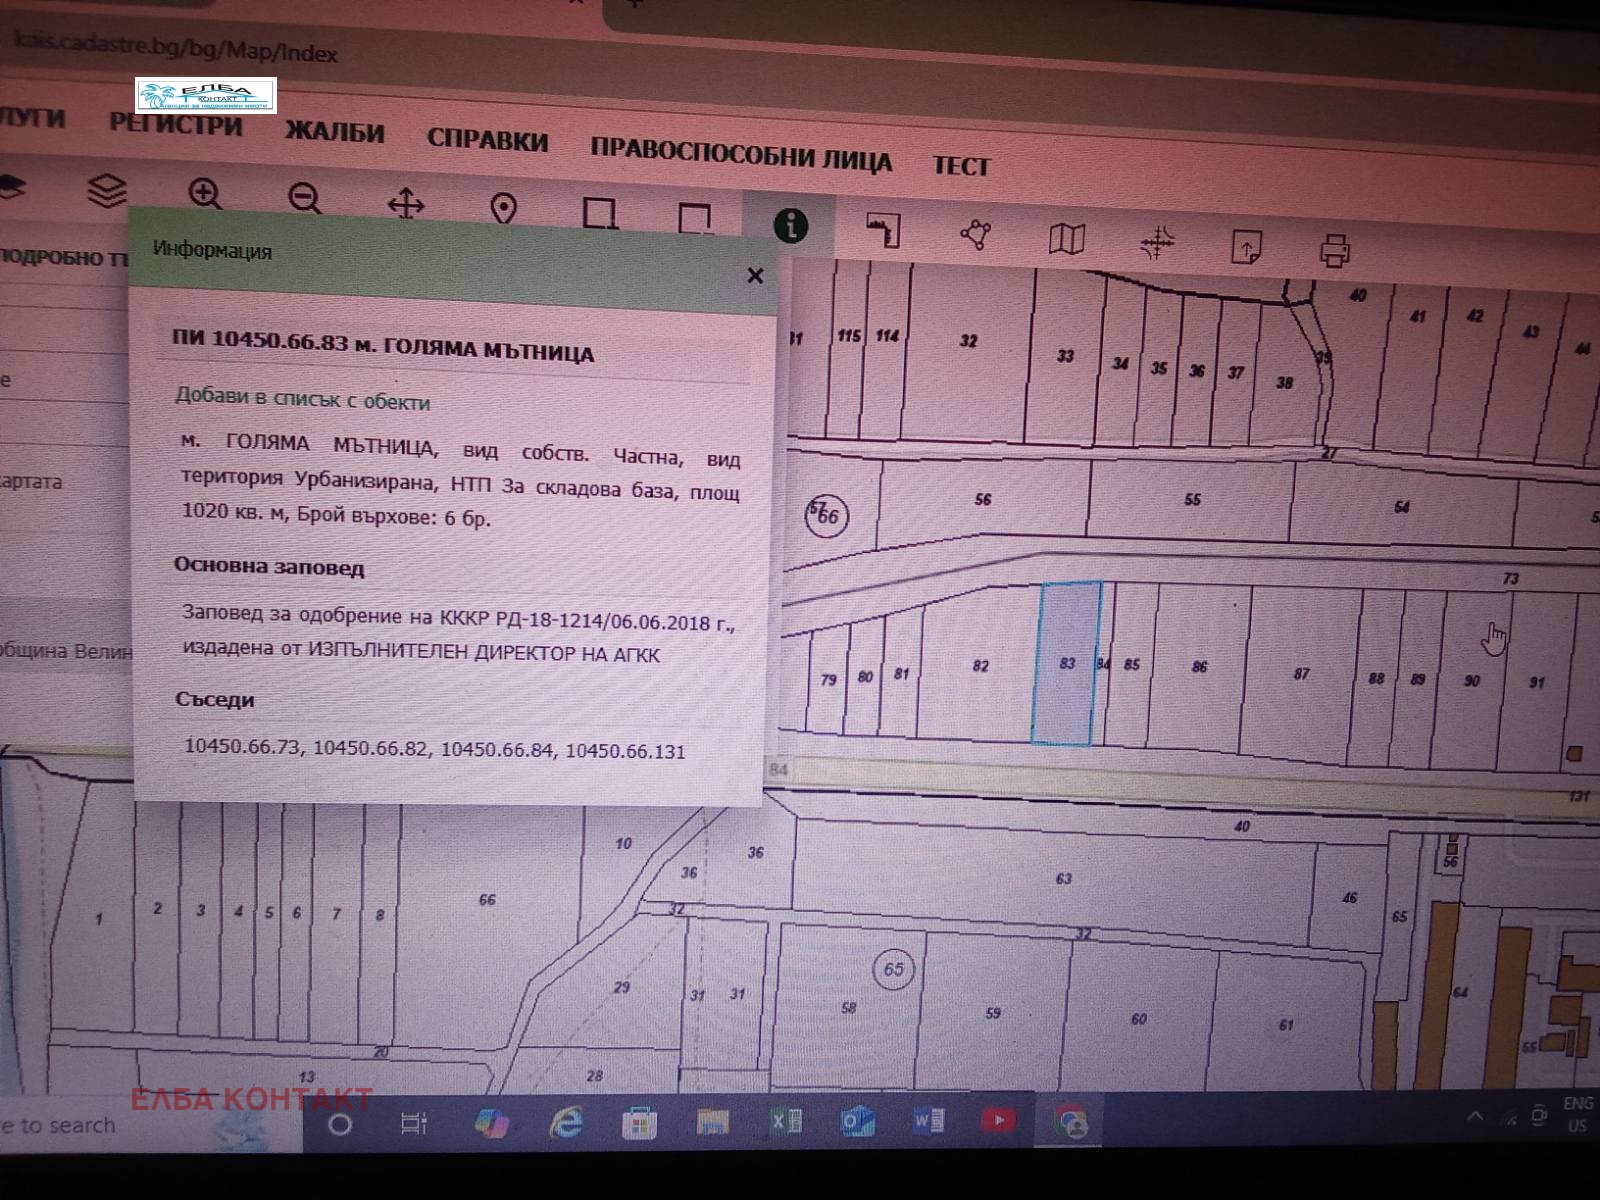Open the folded map icon
This screenshot has width=1600, height=1200.
[1066, 239]
